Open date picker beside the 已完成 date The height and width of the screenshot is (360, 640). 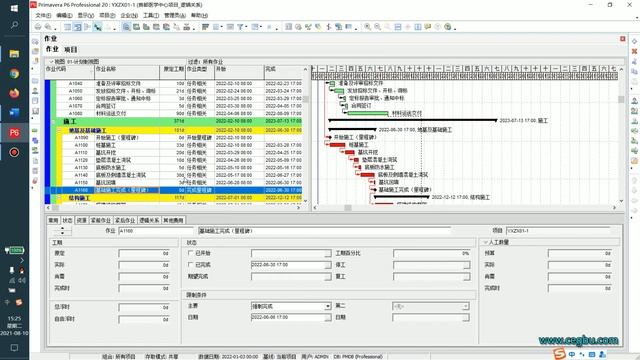(x=327, y=265)
